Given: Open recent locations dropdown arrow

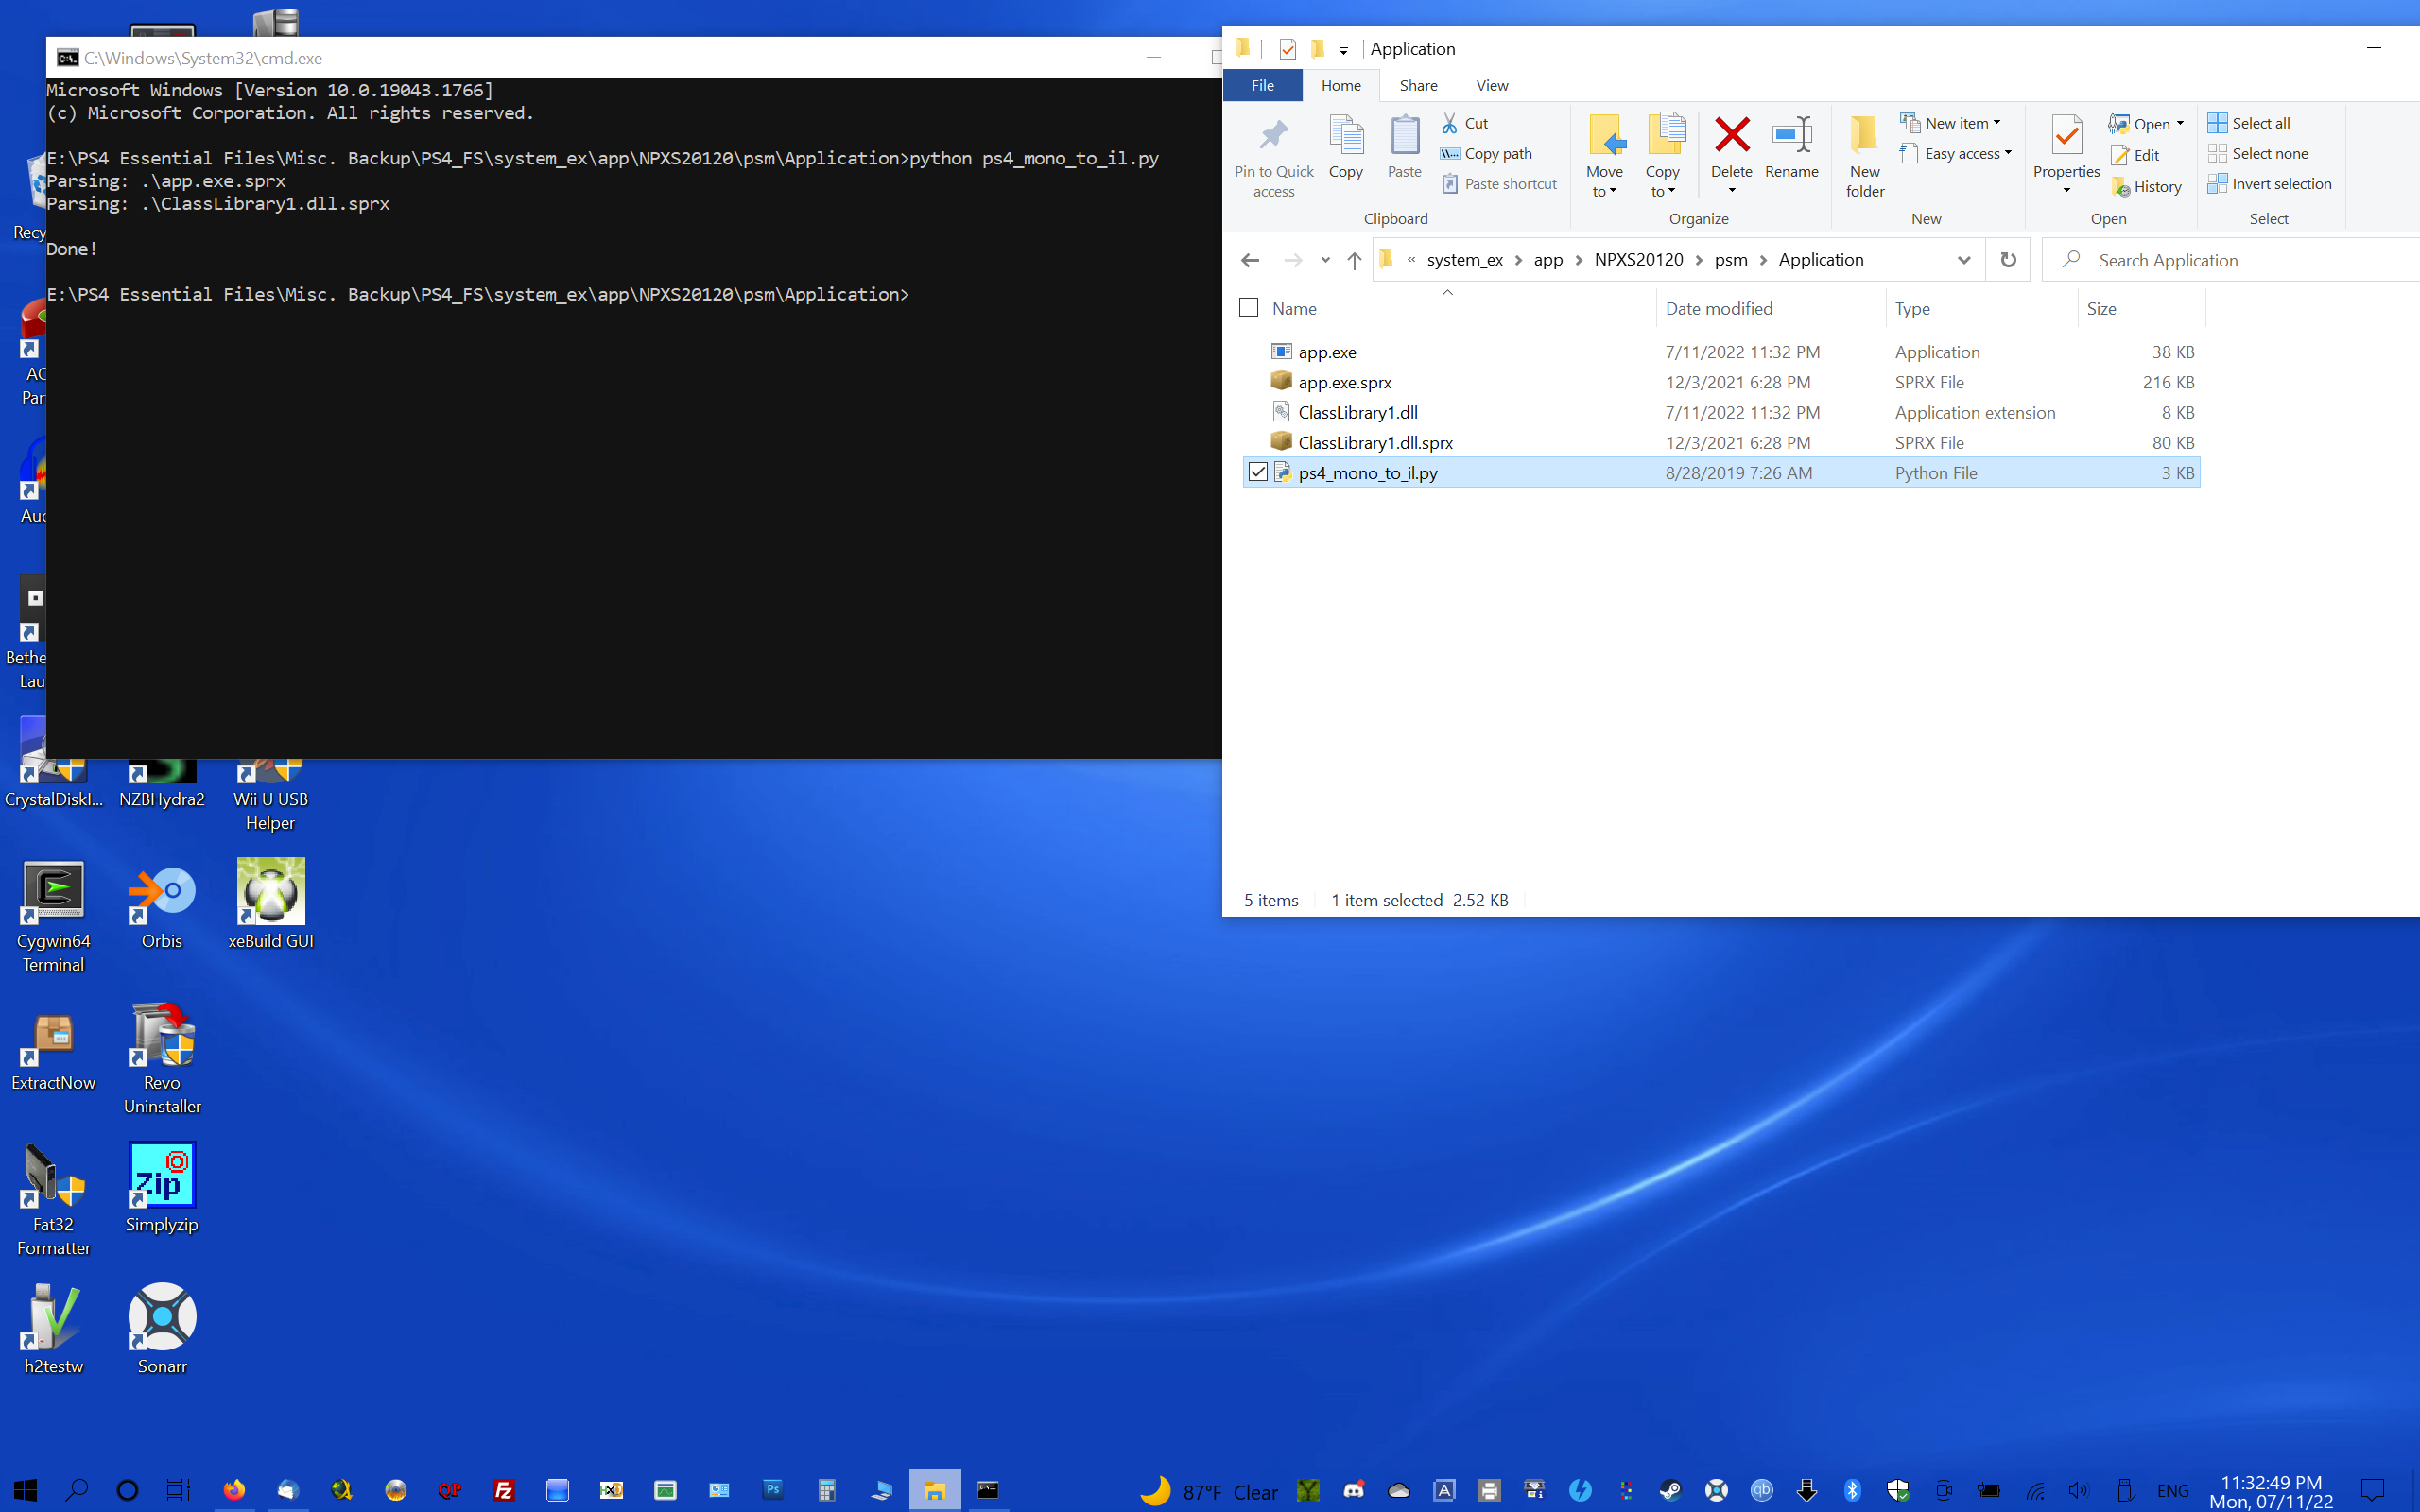Looking at the screenshot, I should click(x=1325, y=260).
